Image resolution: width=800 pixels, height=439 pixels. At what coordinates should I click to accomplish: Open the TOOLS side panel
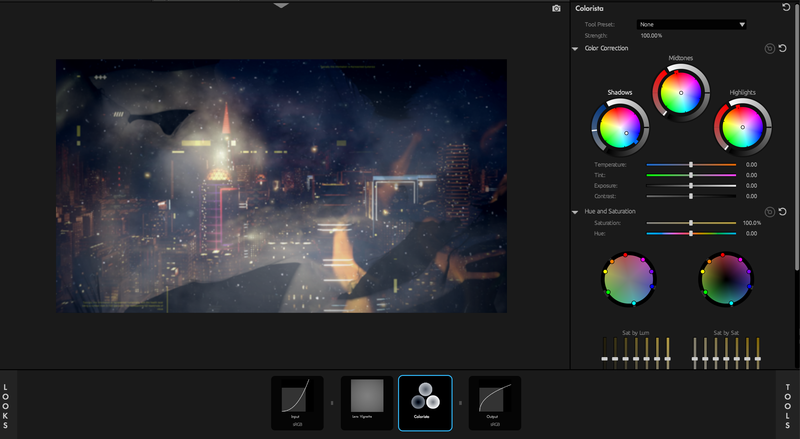click(x=788, y=405)
